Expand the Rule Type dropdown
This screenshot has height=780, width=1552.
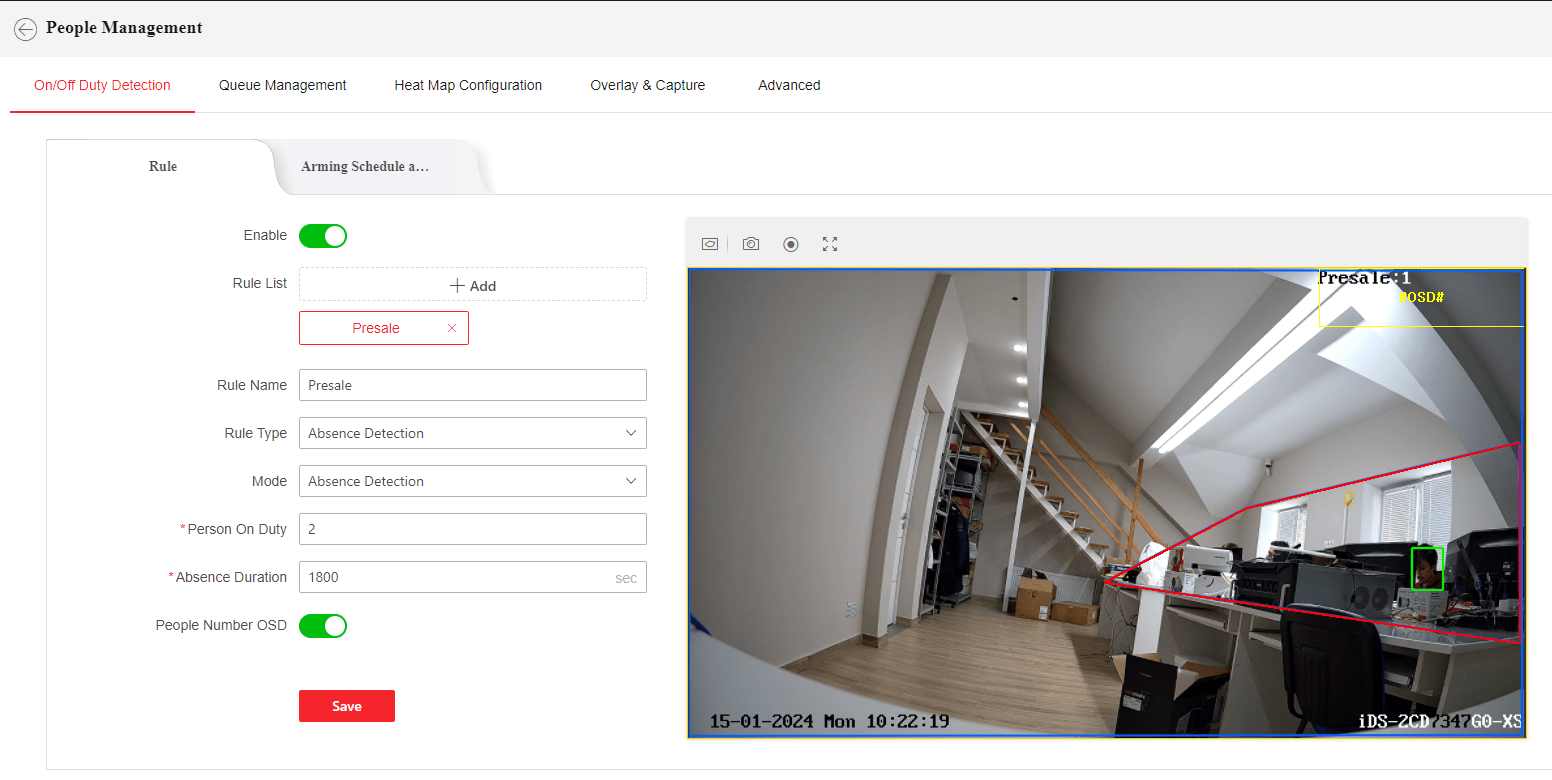[473, 433]
